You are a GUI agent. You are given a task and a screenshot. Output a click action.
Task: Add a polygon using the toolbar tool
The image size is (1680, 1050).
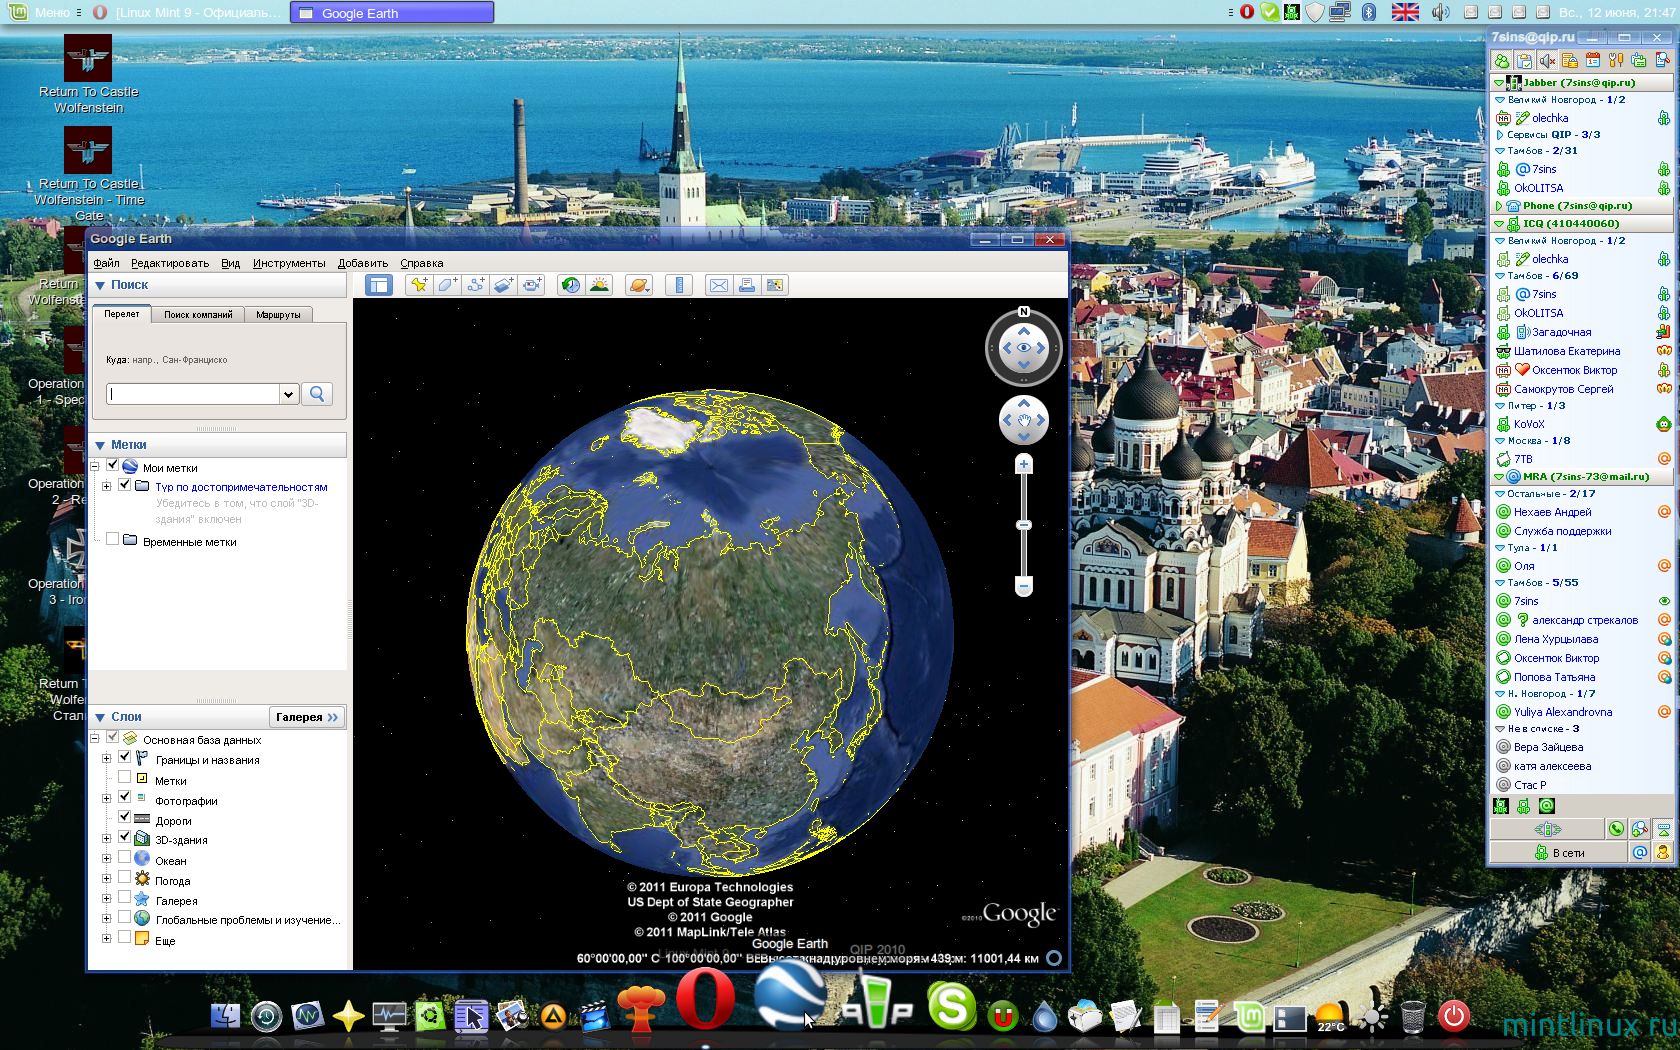pyautogui.click(x=447, y=285)
